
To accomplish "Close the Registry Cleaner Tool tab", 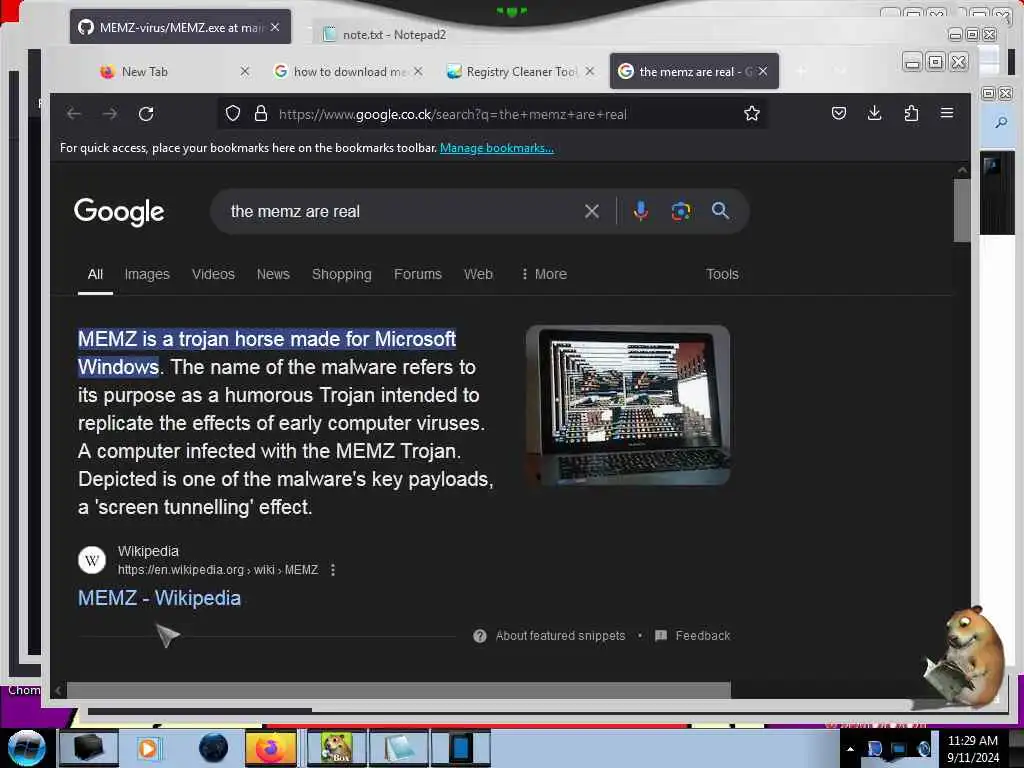I will click(x=590, y=71).
